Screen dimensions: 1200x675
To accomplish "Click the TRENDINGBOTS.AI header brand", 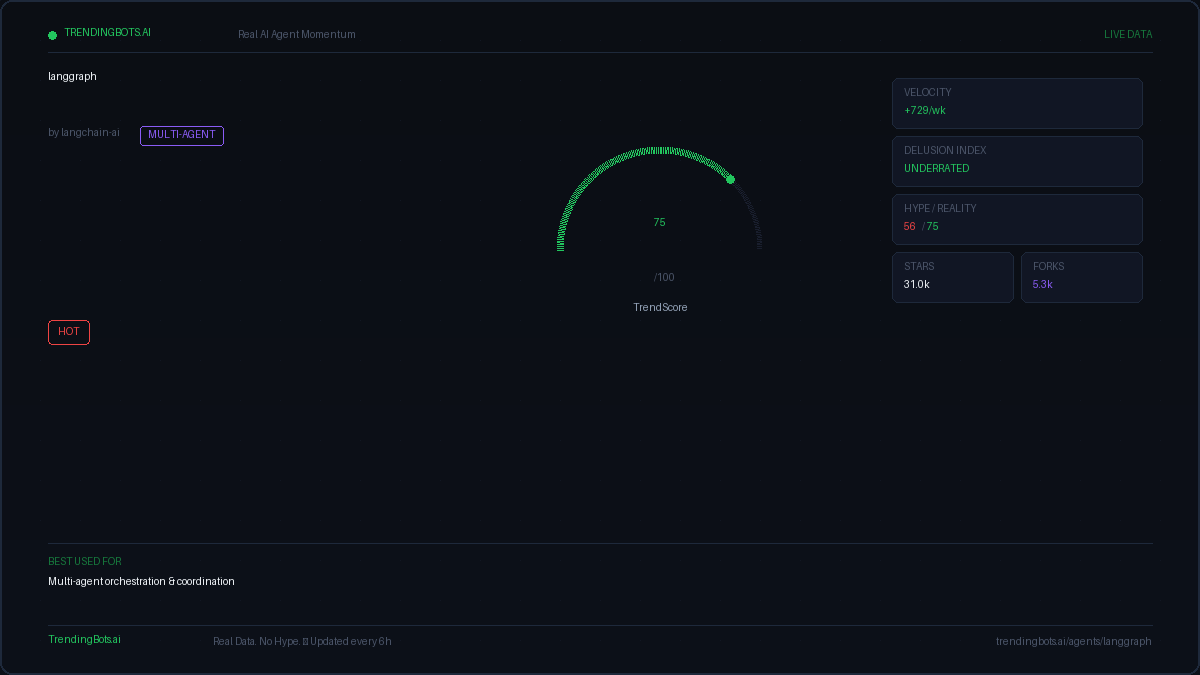I will pos(107,32).
